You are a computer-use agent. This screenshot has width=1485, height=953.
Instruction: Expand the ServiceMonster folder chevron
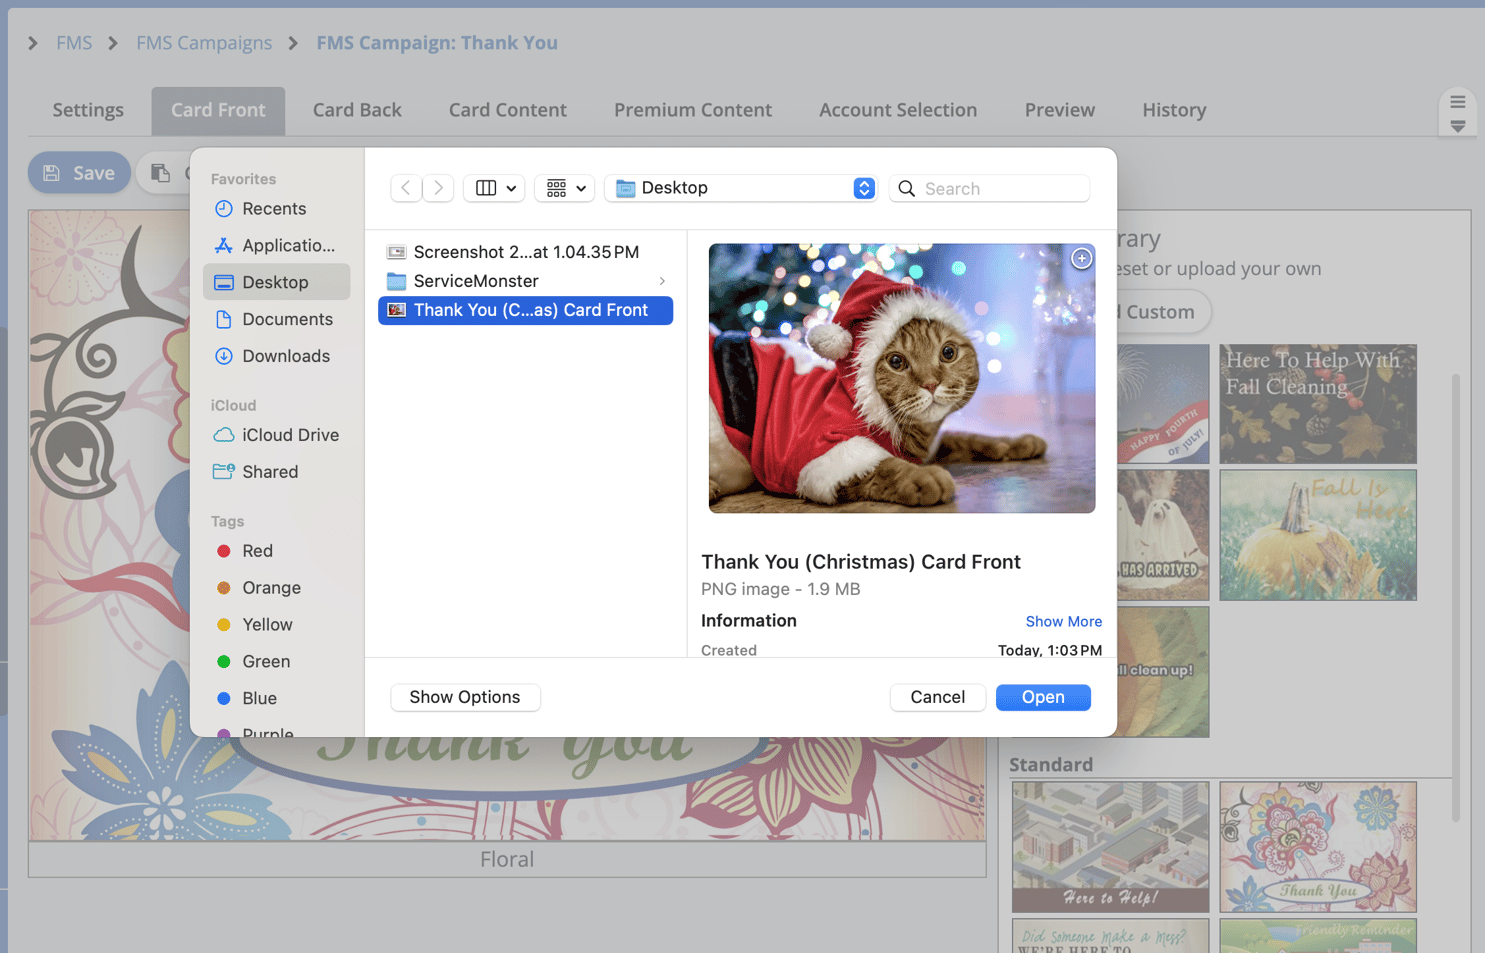click(x=662, y=281)
